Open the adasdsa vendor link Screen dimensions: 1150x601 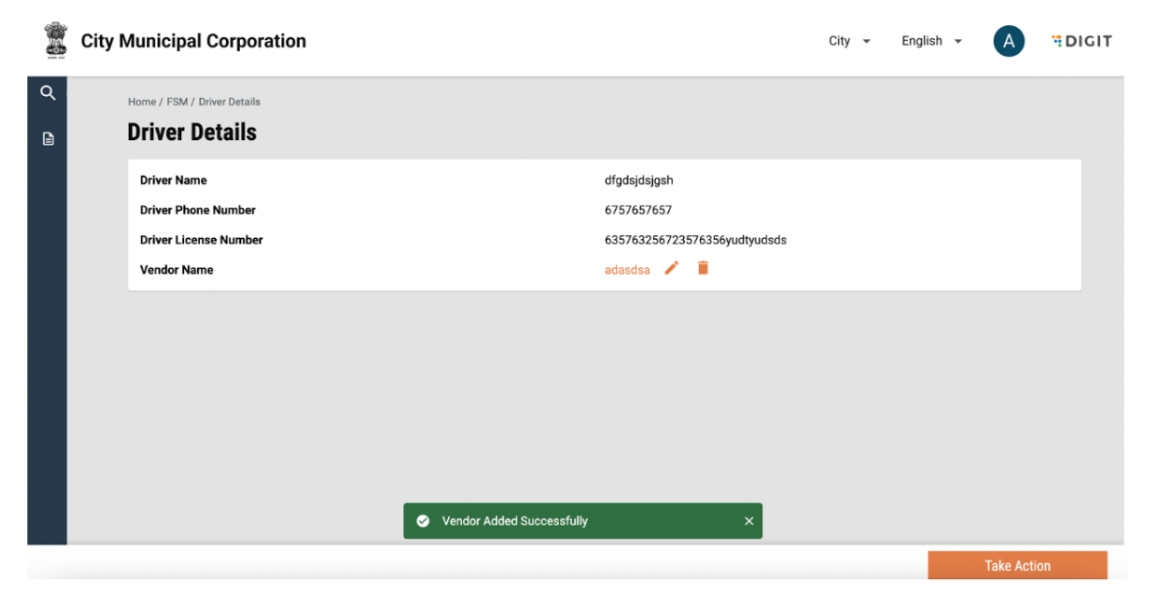pos(627,270)
